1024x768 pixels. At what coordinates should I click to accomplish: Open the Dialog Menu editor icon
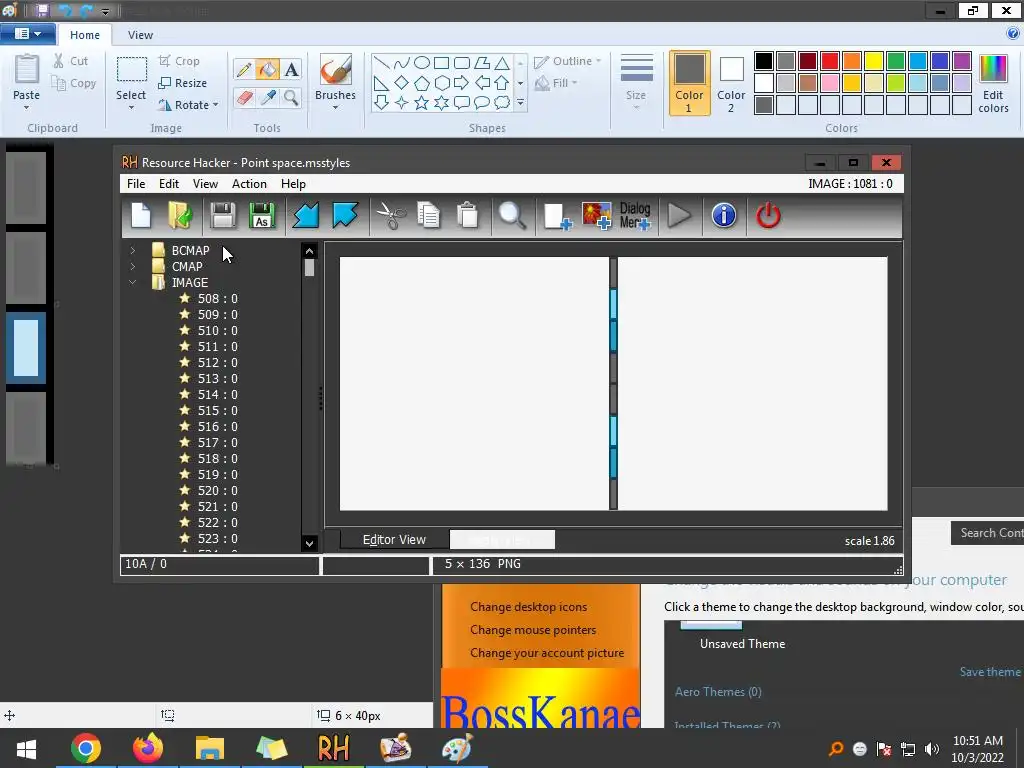[635, 216]
